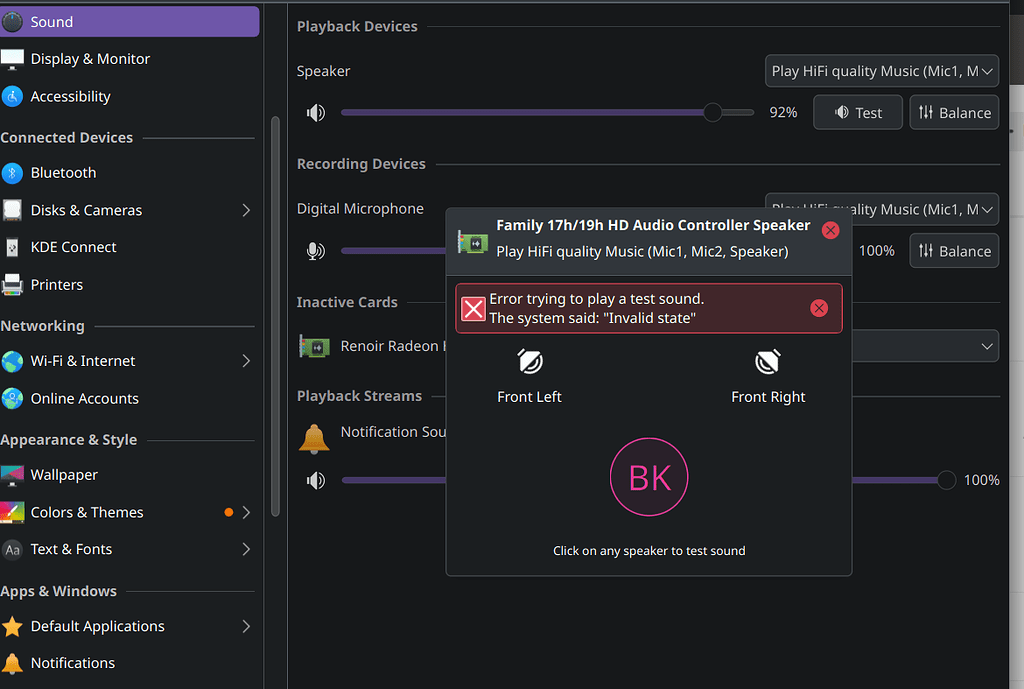1024x689 pixels.
Task: Mute the Speaker playback device
Action: (316, 113)
